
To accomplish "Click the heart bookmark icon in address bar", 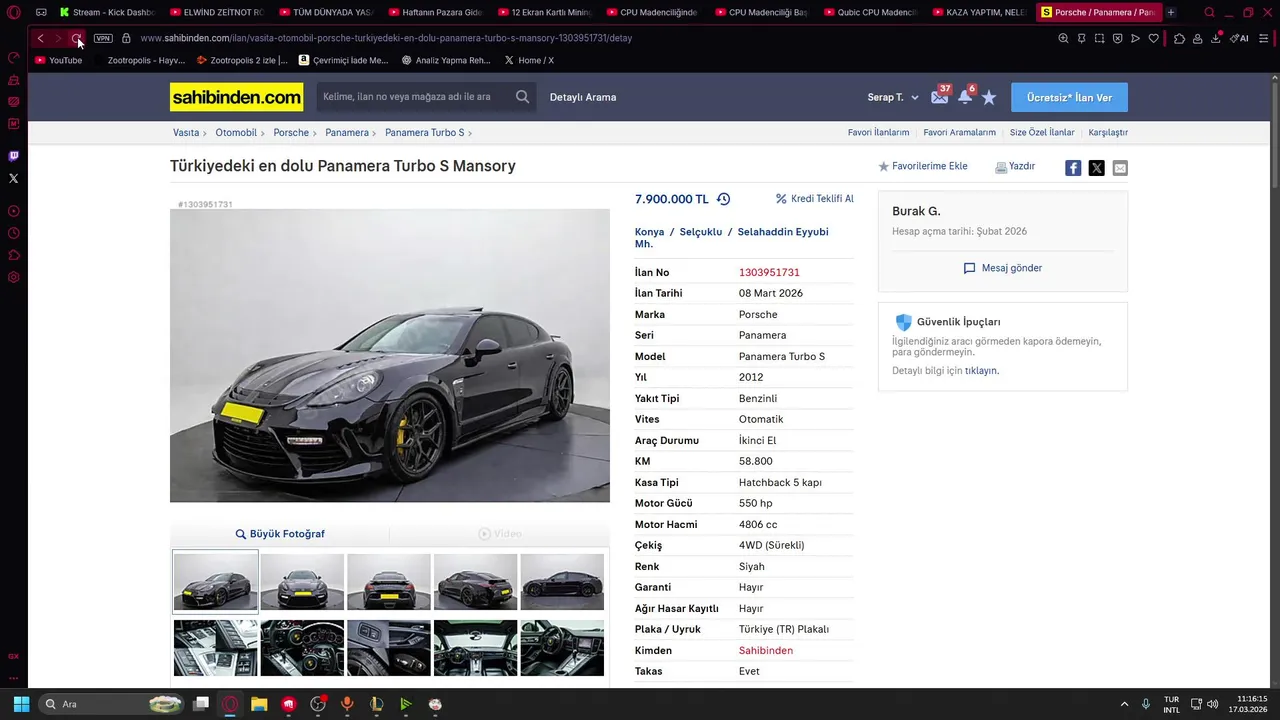I will click(1153, 38).
